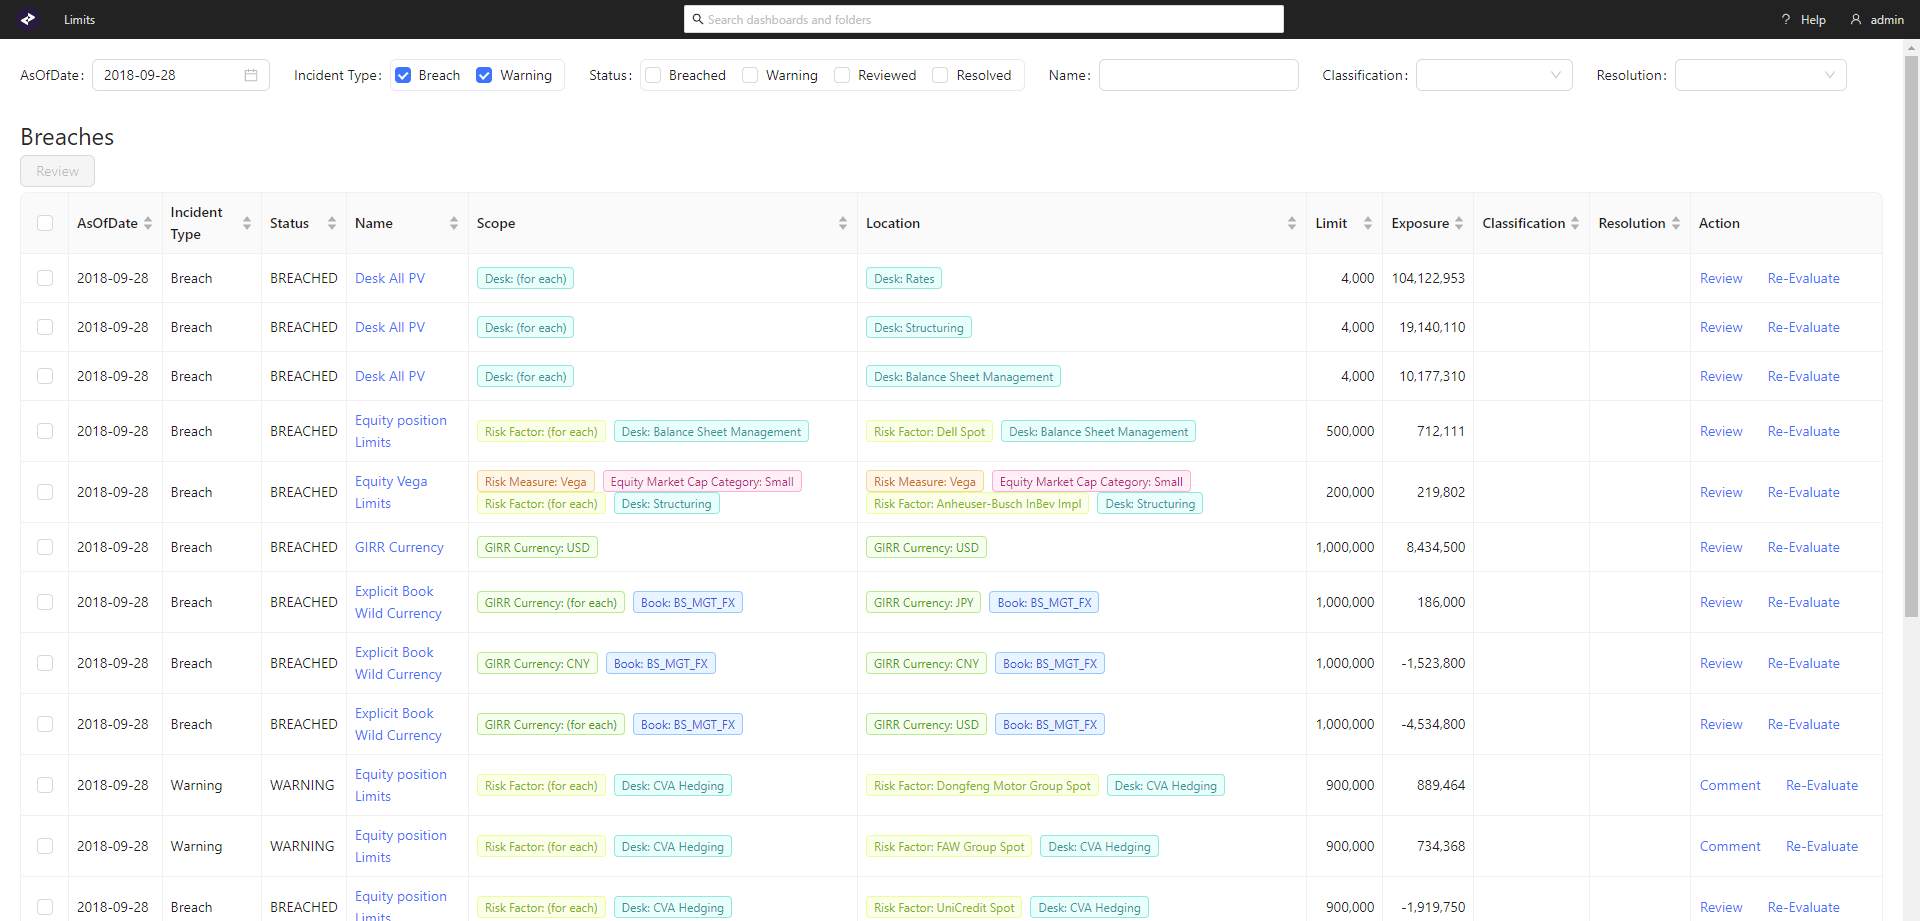Uncheck the Breach incident type checkbox
Viewport: 1920px width, 921px height.
(403, 75)
